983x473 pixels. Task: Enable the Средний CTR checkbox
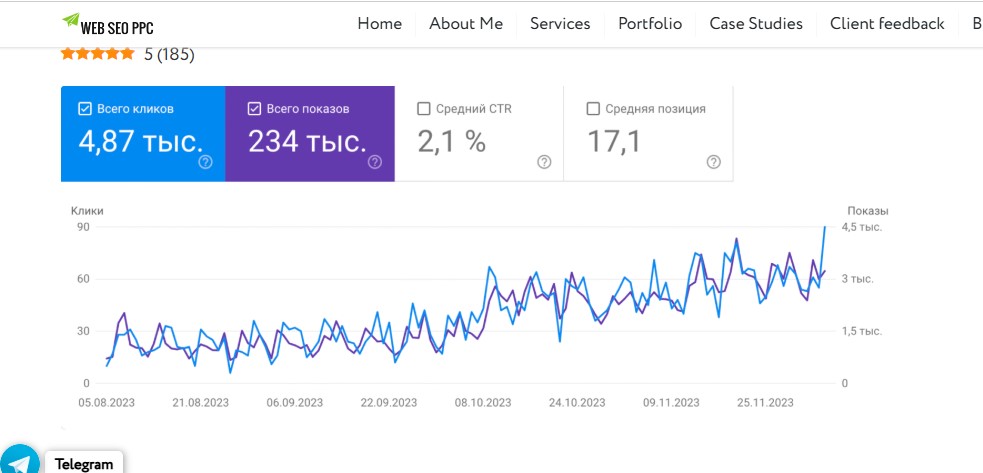(x=424, y=109)
